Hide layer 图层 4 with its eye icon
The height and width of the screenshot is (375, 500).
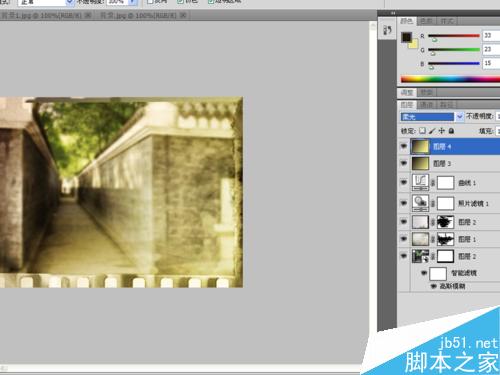pos(404,146)
